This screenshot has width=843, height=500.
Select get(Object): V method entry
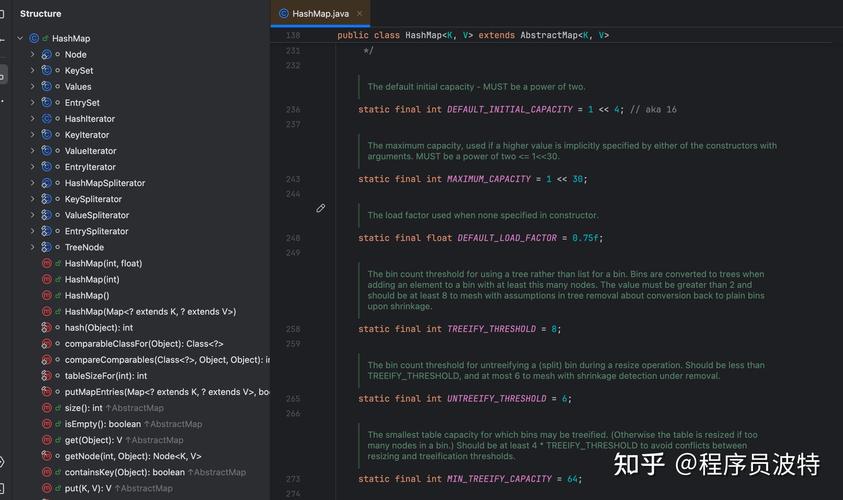[x=94, y=440]
